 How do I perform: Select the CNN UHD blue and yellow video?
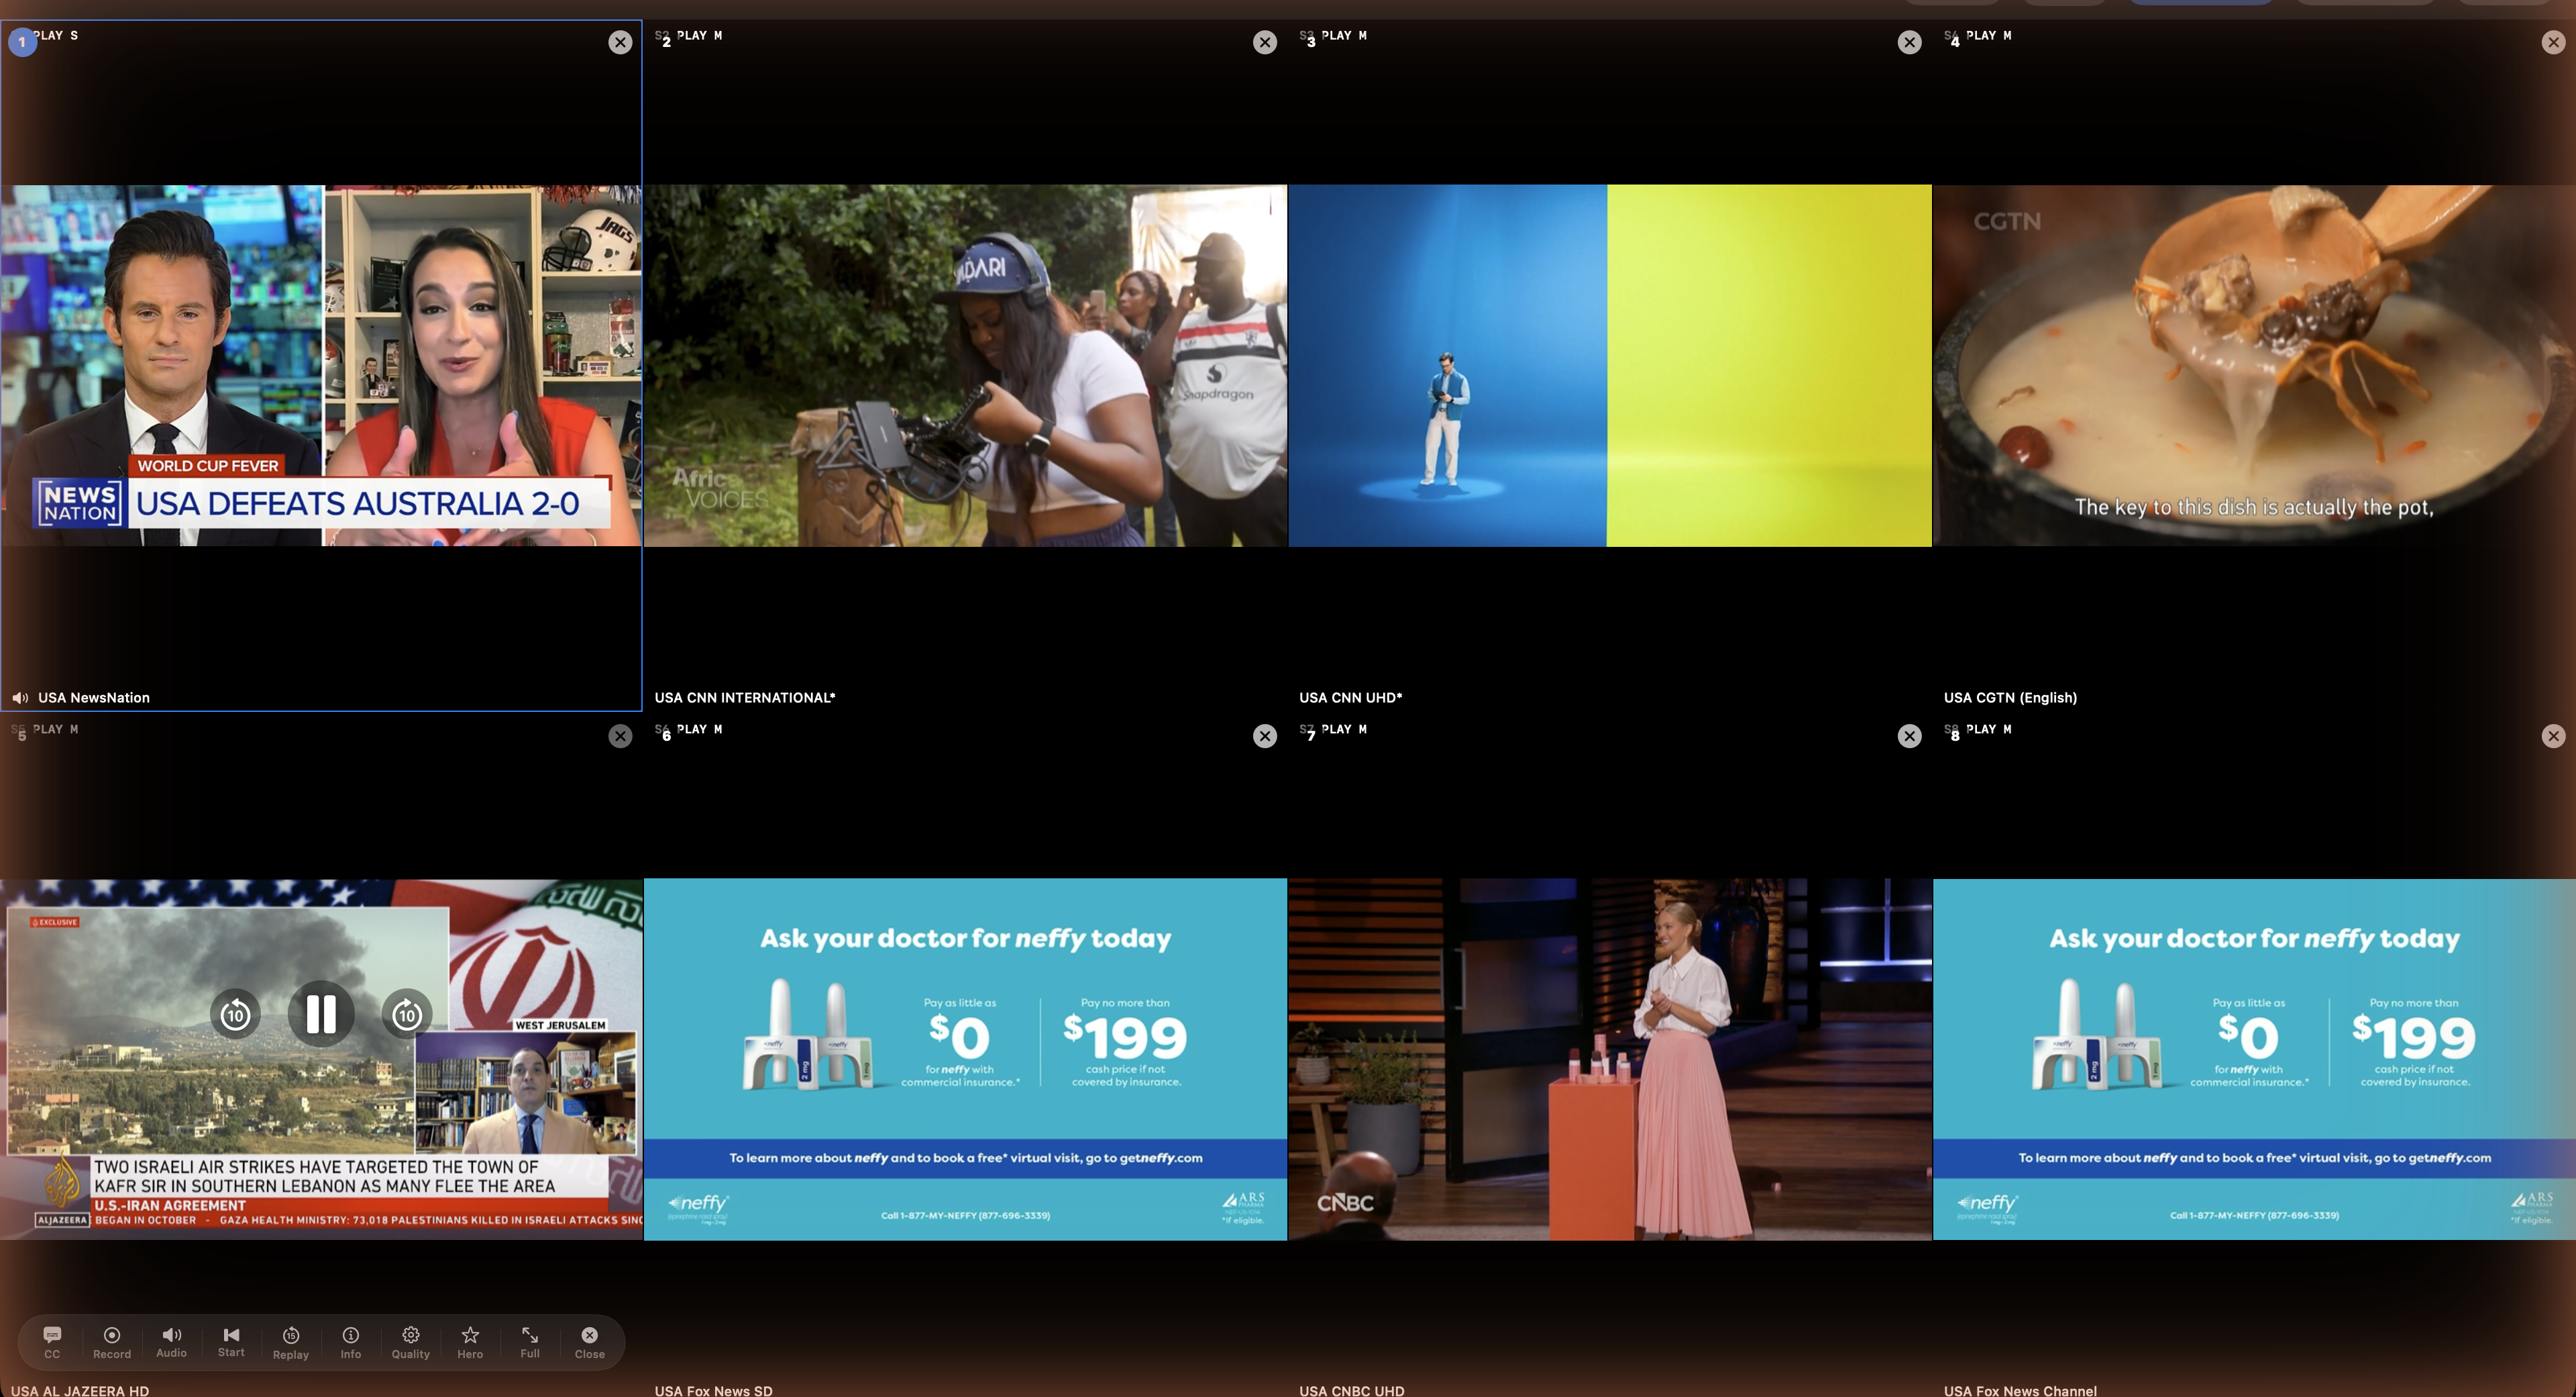(1610, 365)
